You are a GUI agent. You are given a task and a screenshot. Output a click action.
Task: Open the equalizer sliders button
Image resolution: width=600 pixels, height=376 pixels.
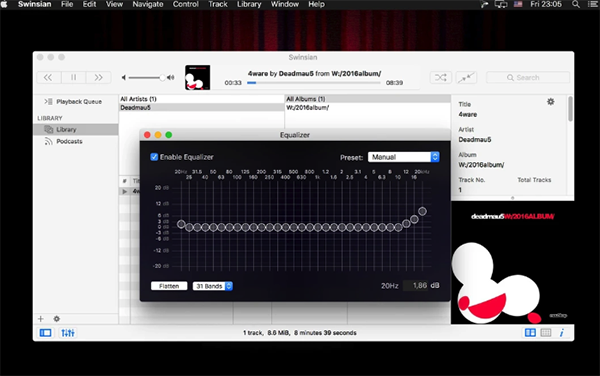pyautogui.click(x=68, y=333)
